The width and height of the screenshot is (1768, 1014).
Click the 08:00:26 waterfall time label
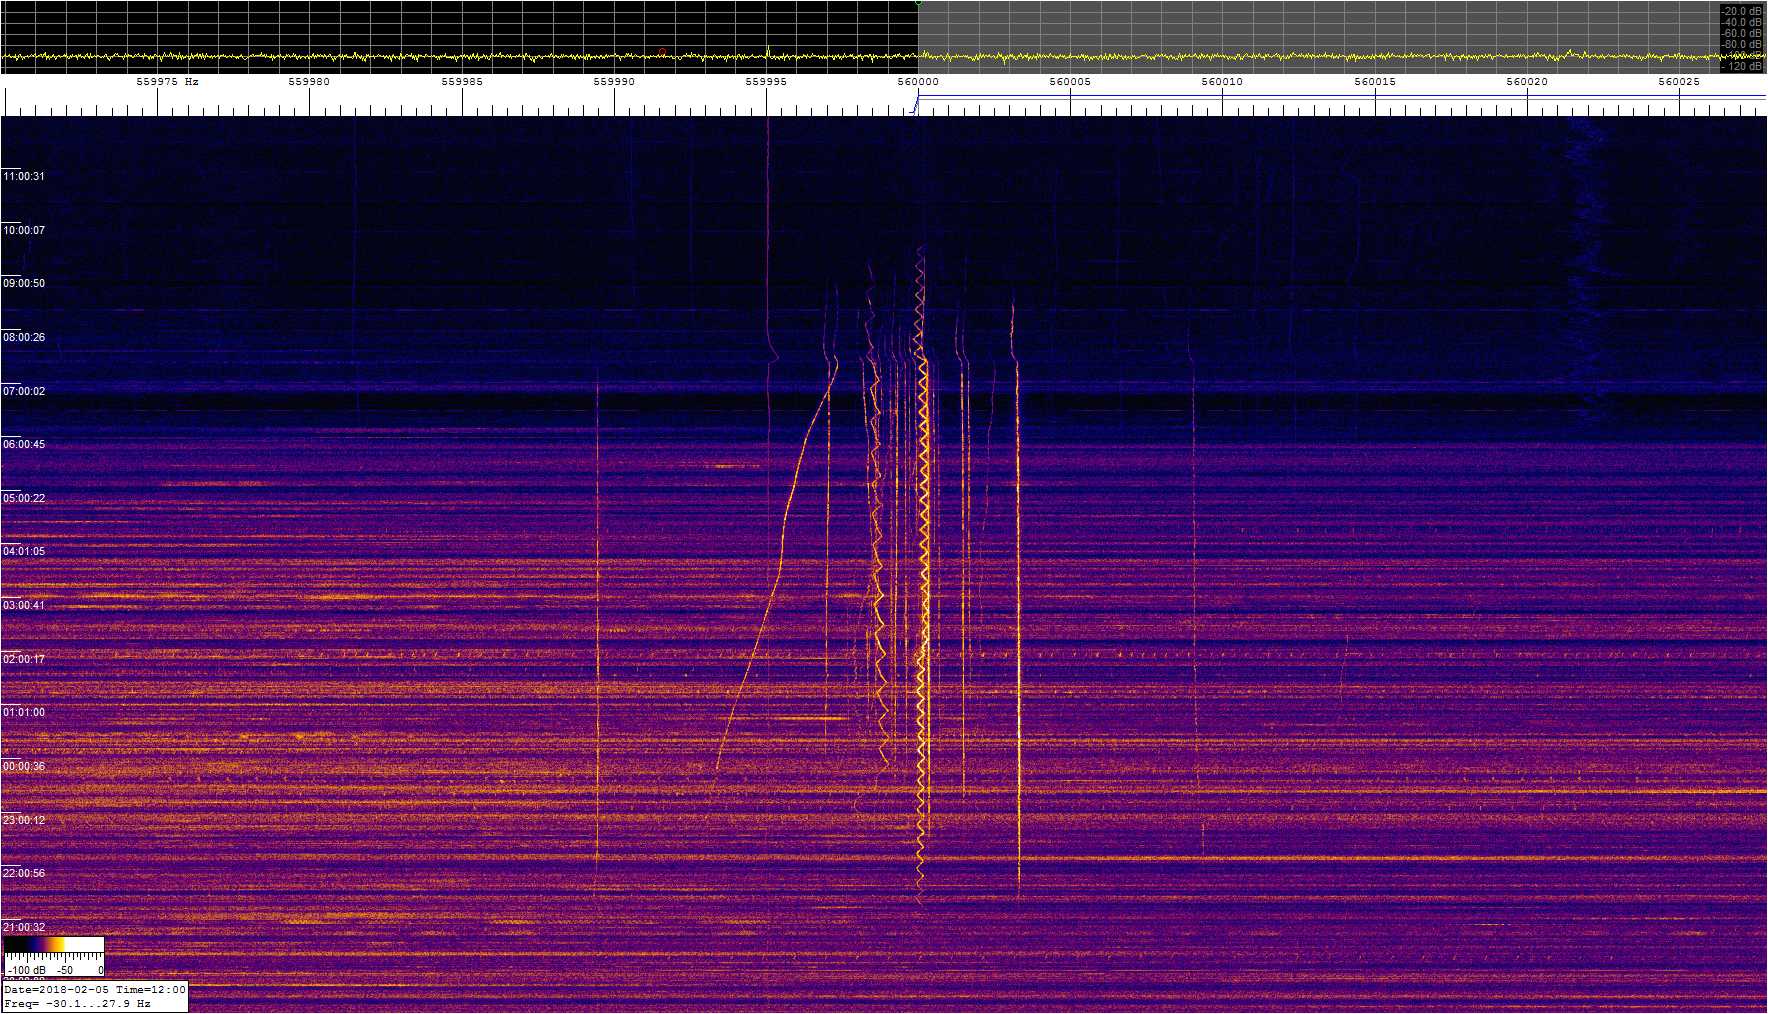[24, 337]
